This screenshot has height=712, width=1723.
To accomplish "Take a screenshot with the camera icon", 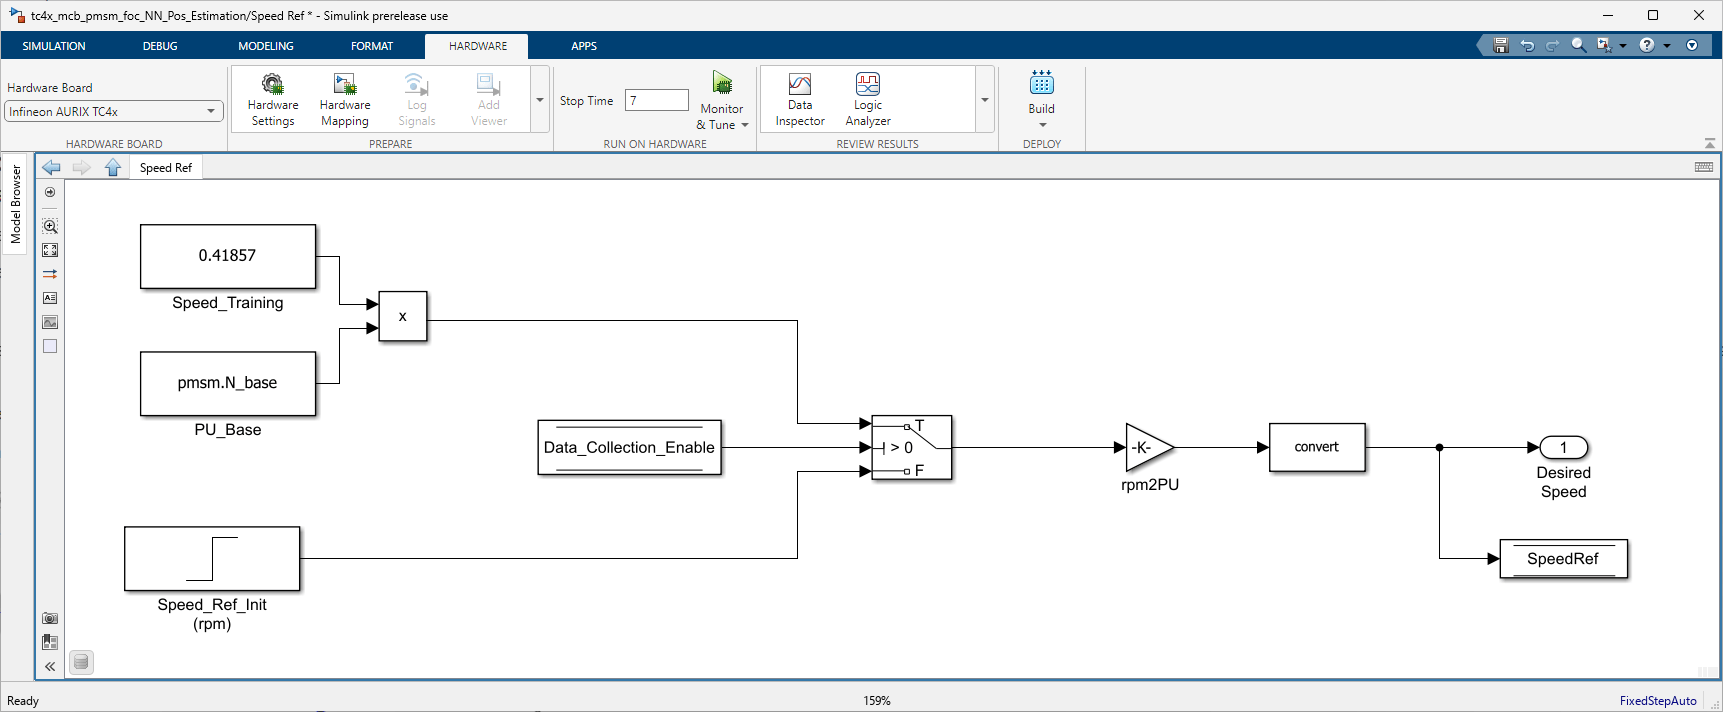I will click(50, 618).
